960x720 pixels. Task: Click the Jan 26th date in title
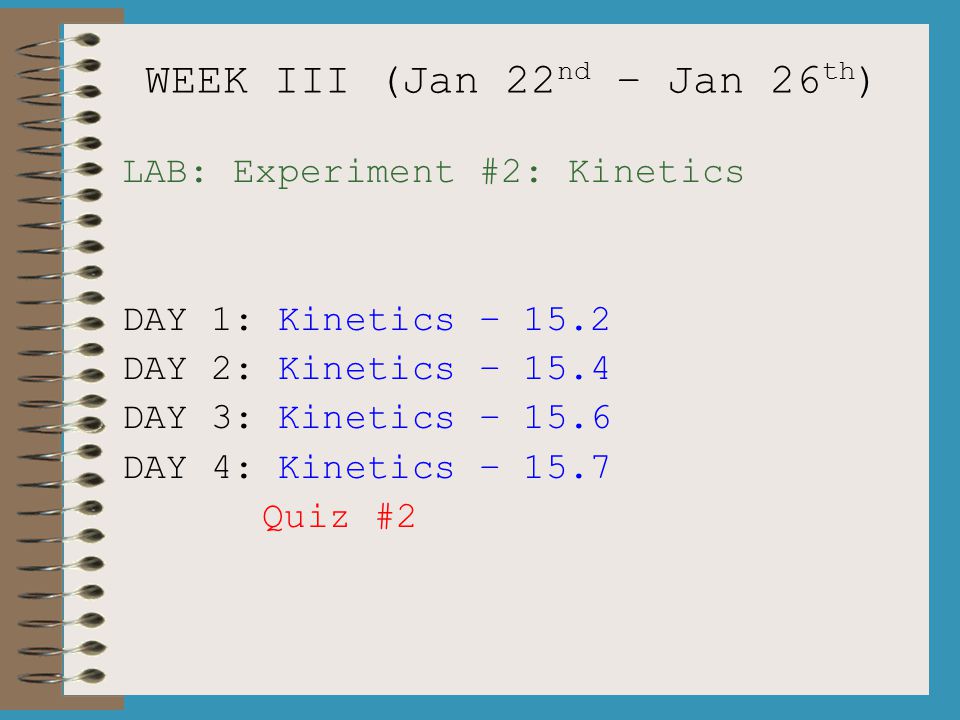(x=762, y=80)
